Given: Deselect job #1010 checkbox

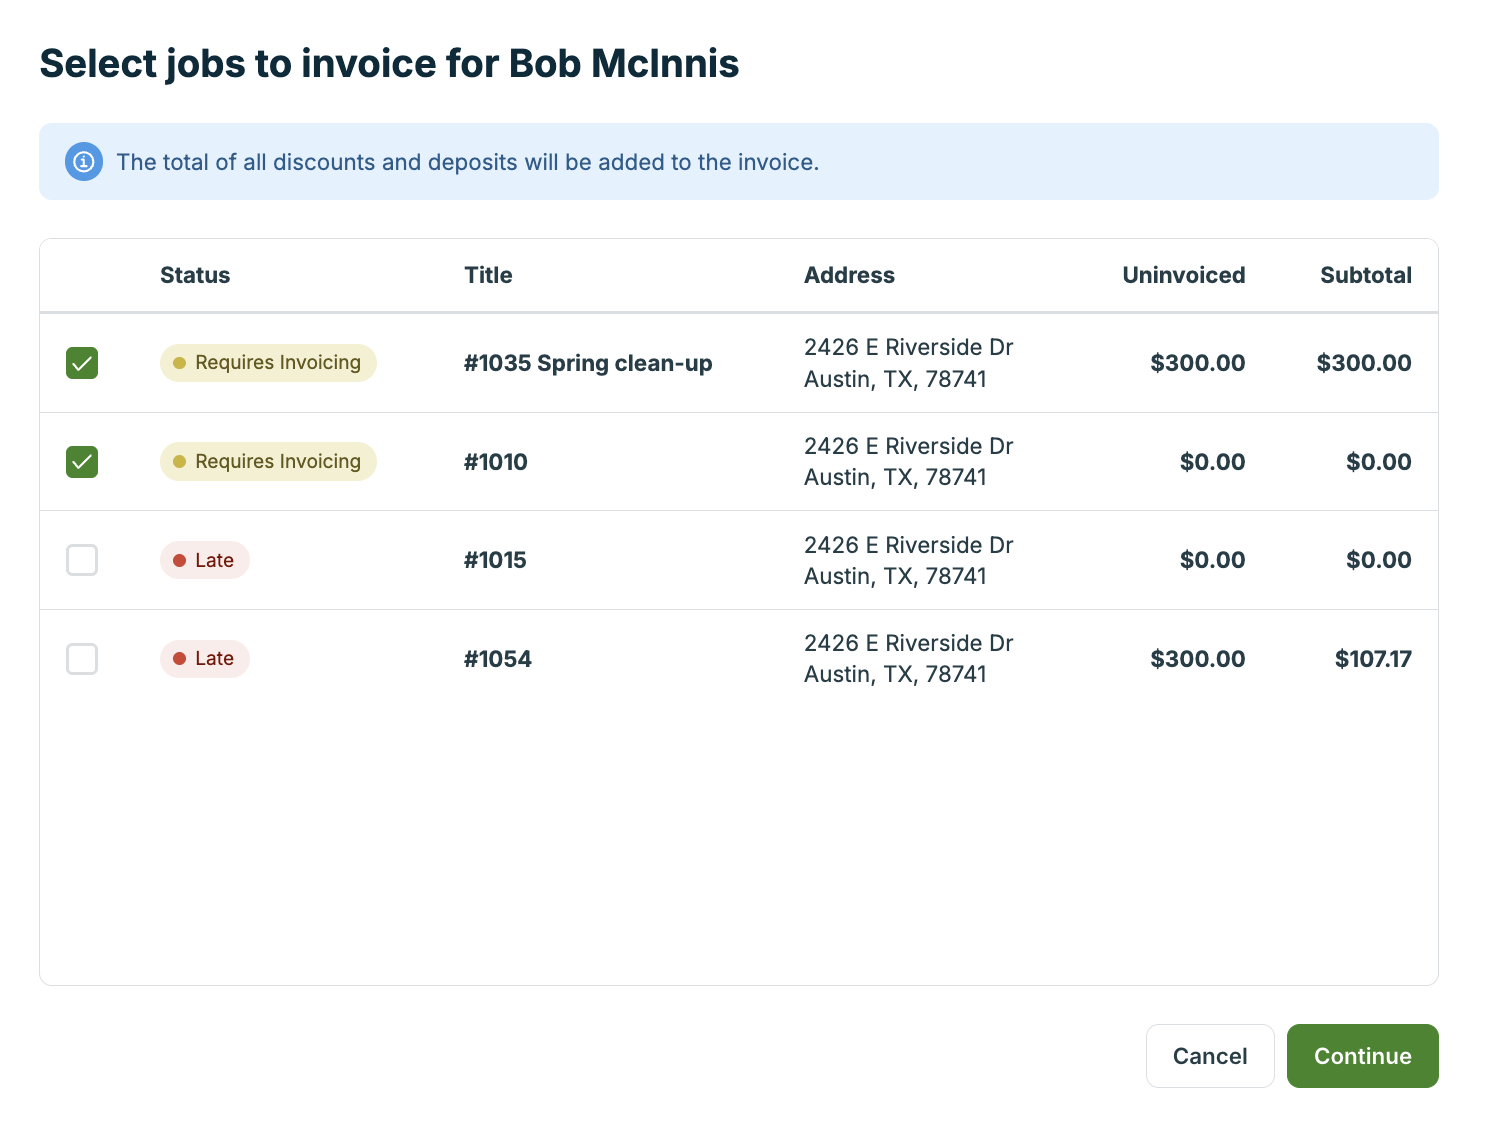Looking at the screenshot, I should 82,462.
